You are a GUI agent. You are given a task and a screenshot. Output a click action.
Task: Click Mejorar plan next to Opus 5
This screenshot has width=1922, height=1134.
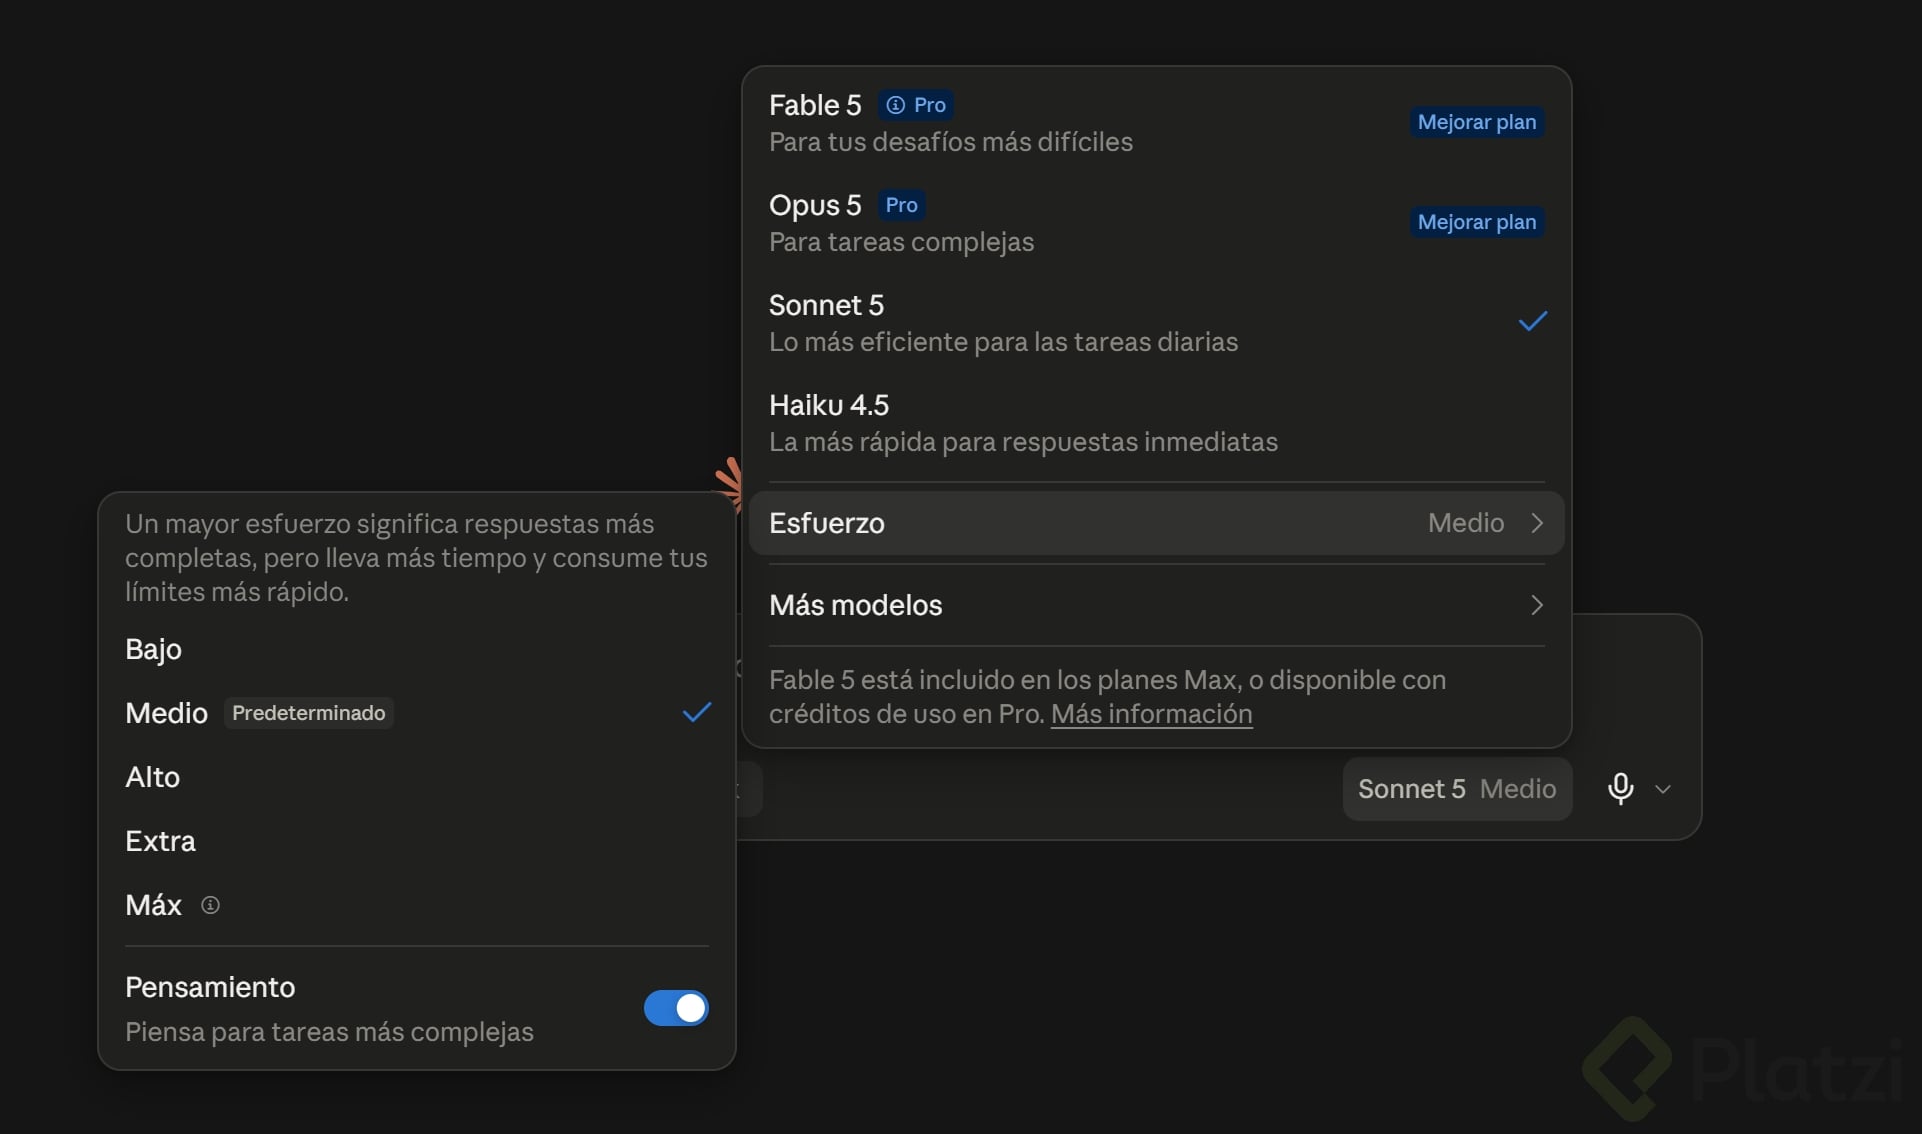(x=1477, y=222)
